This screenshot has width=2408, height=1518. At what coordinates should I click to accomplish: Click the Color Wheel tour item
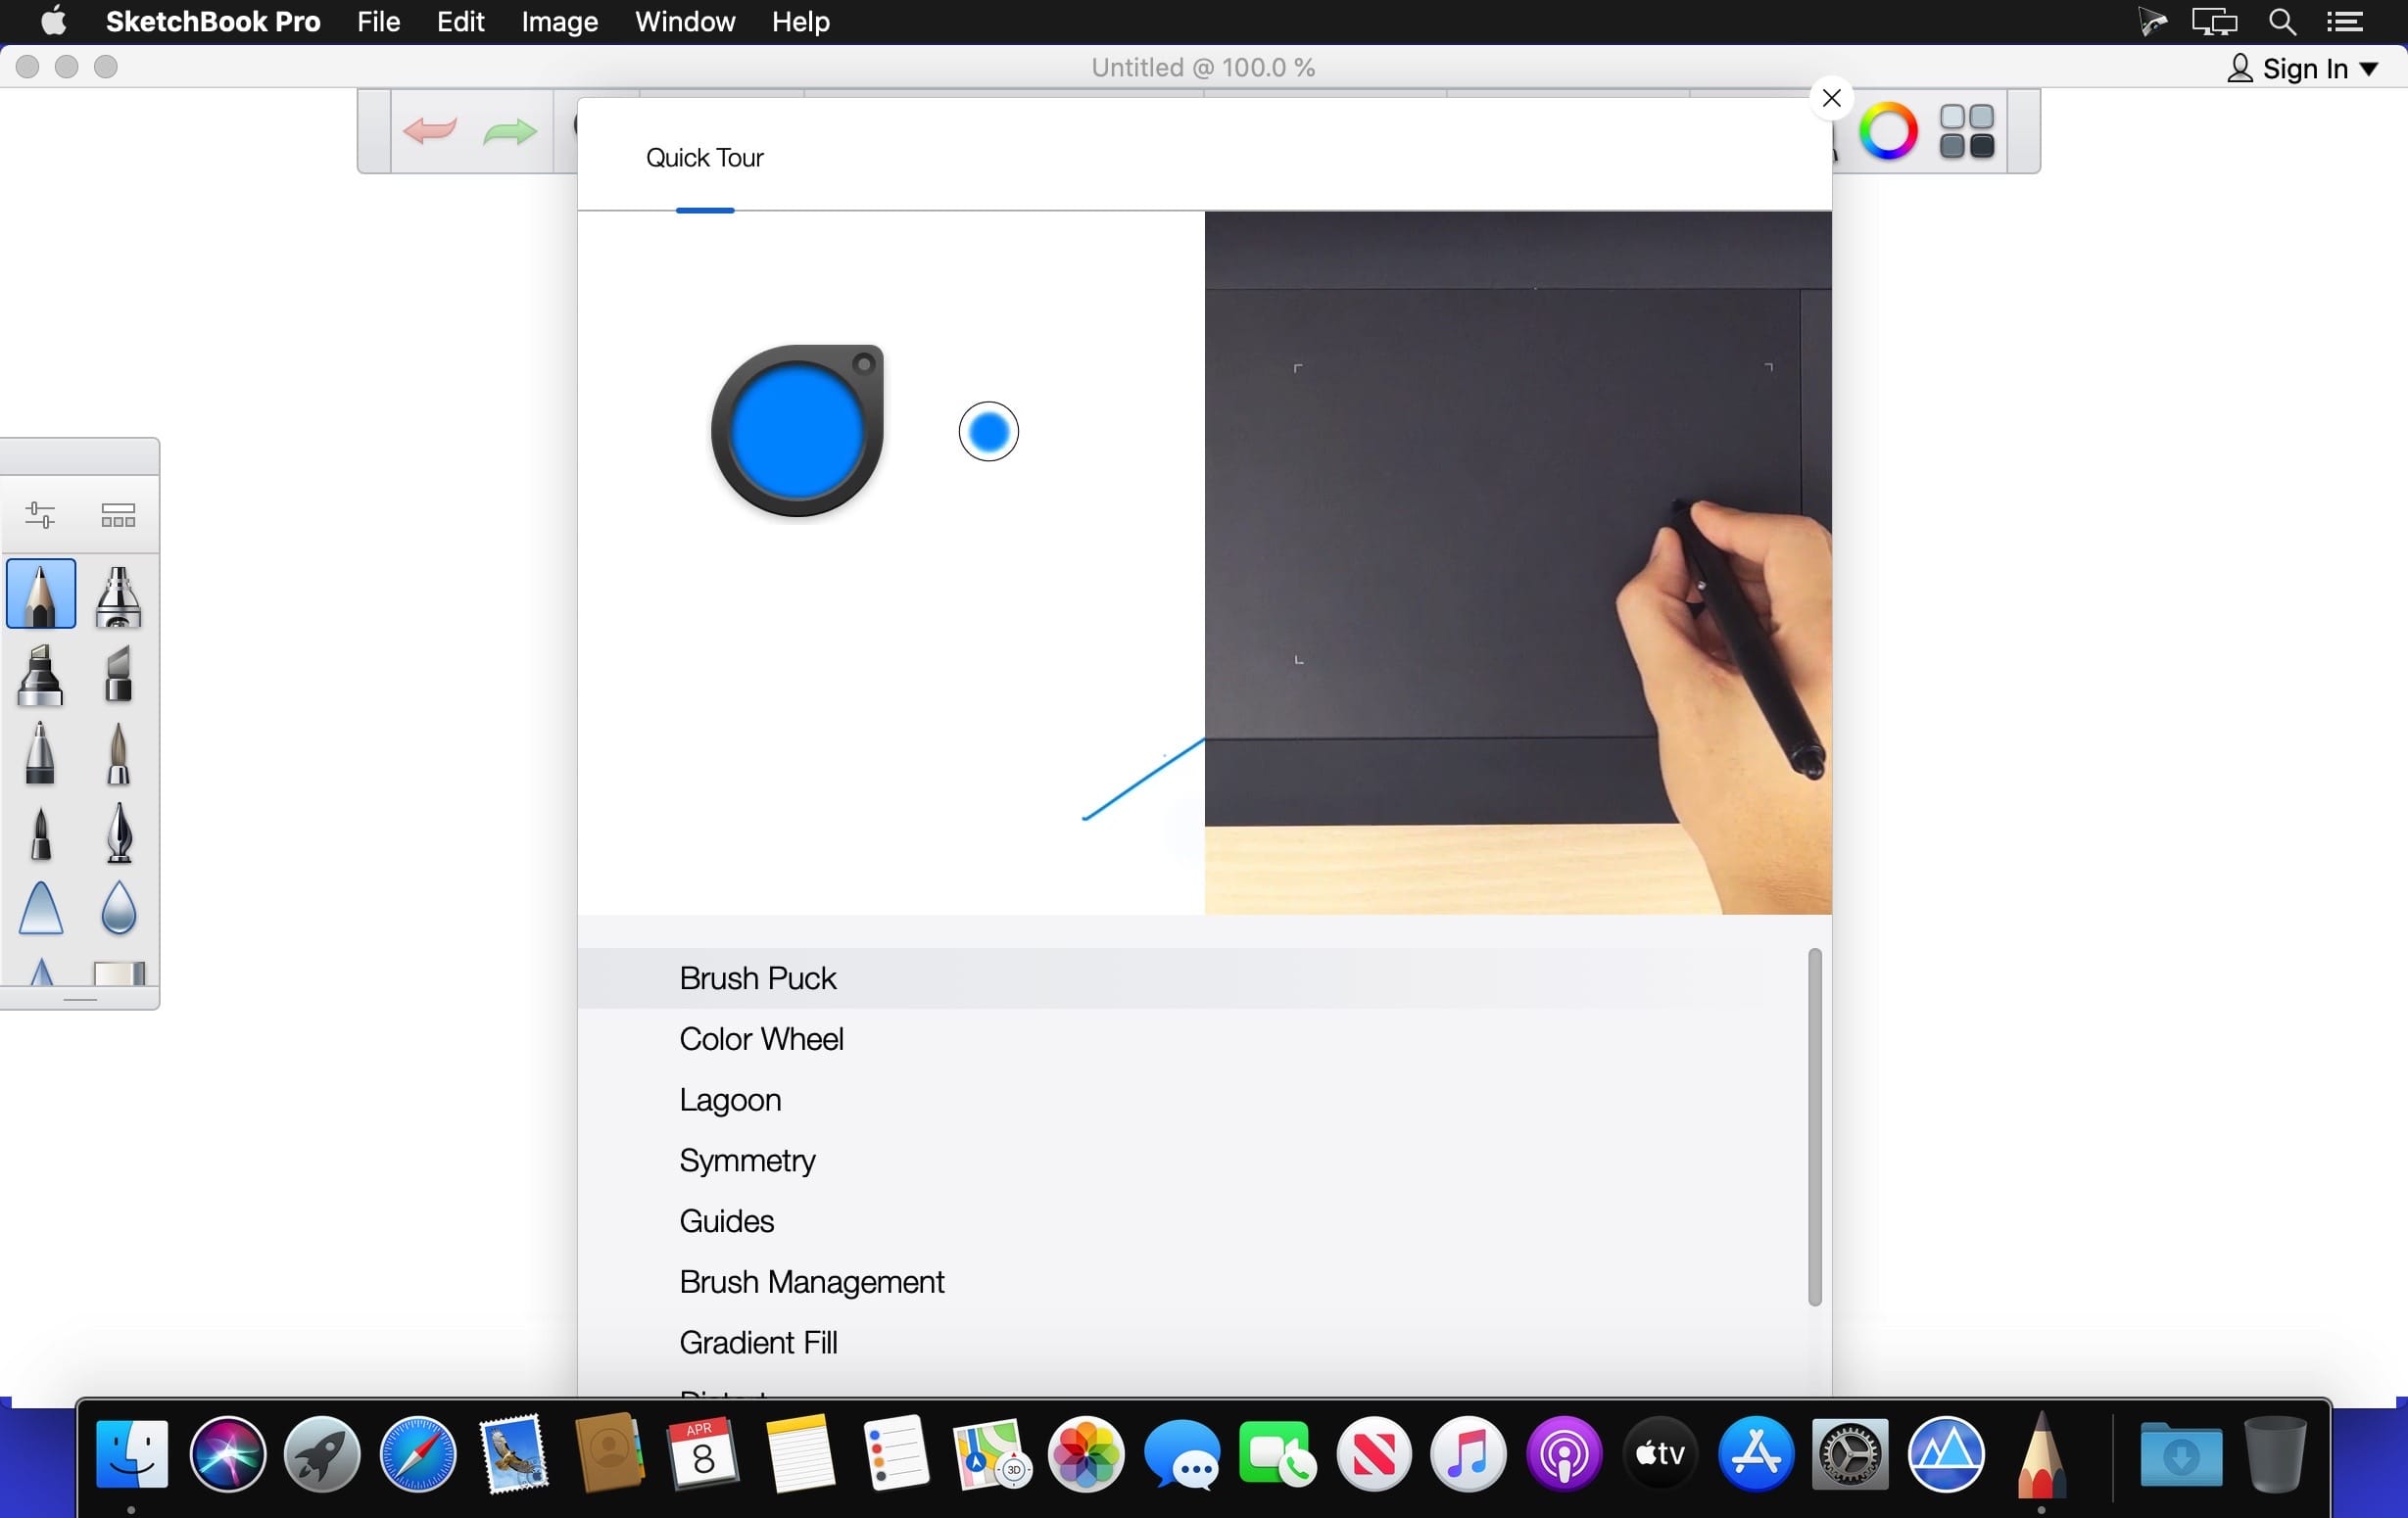click(x=760, y=1037)
